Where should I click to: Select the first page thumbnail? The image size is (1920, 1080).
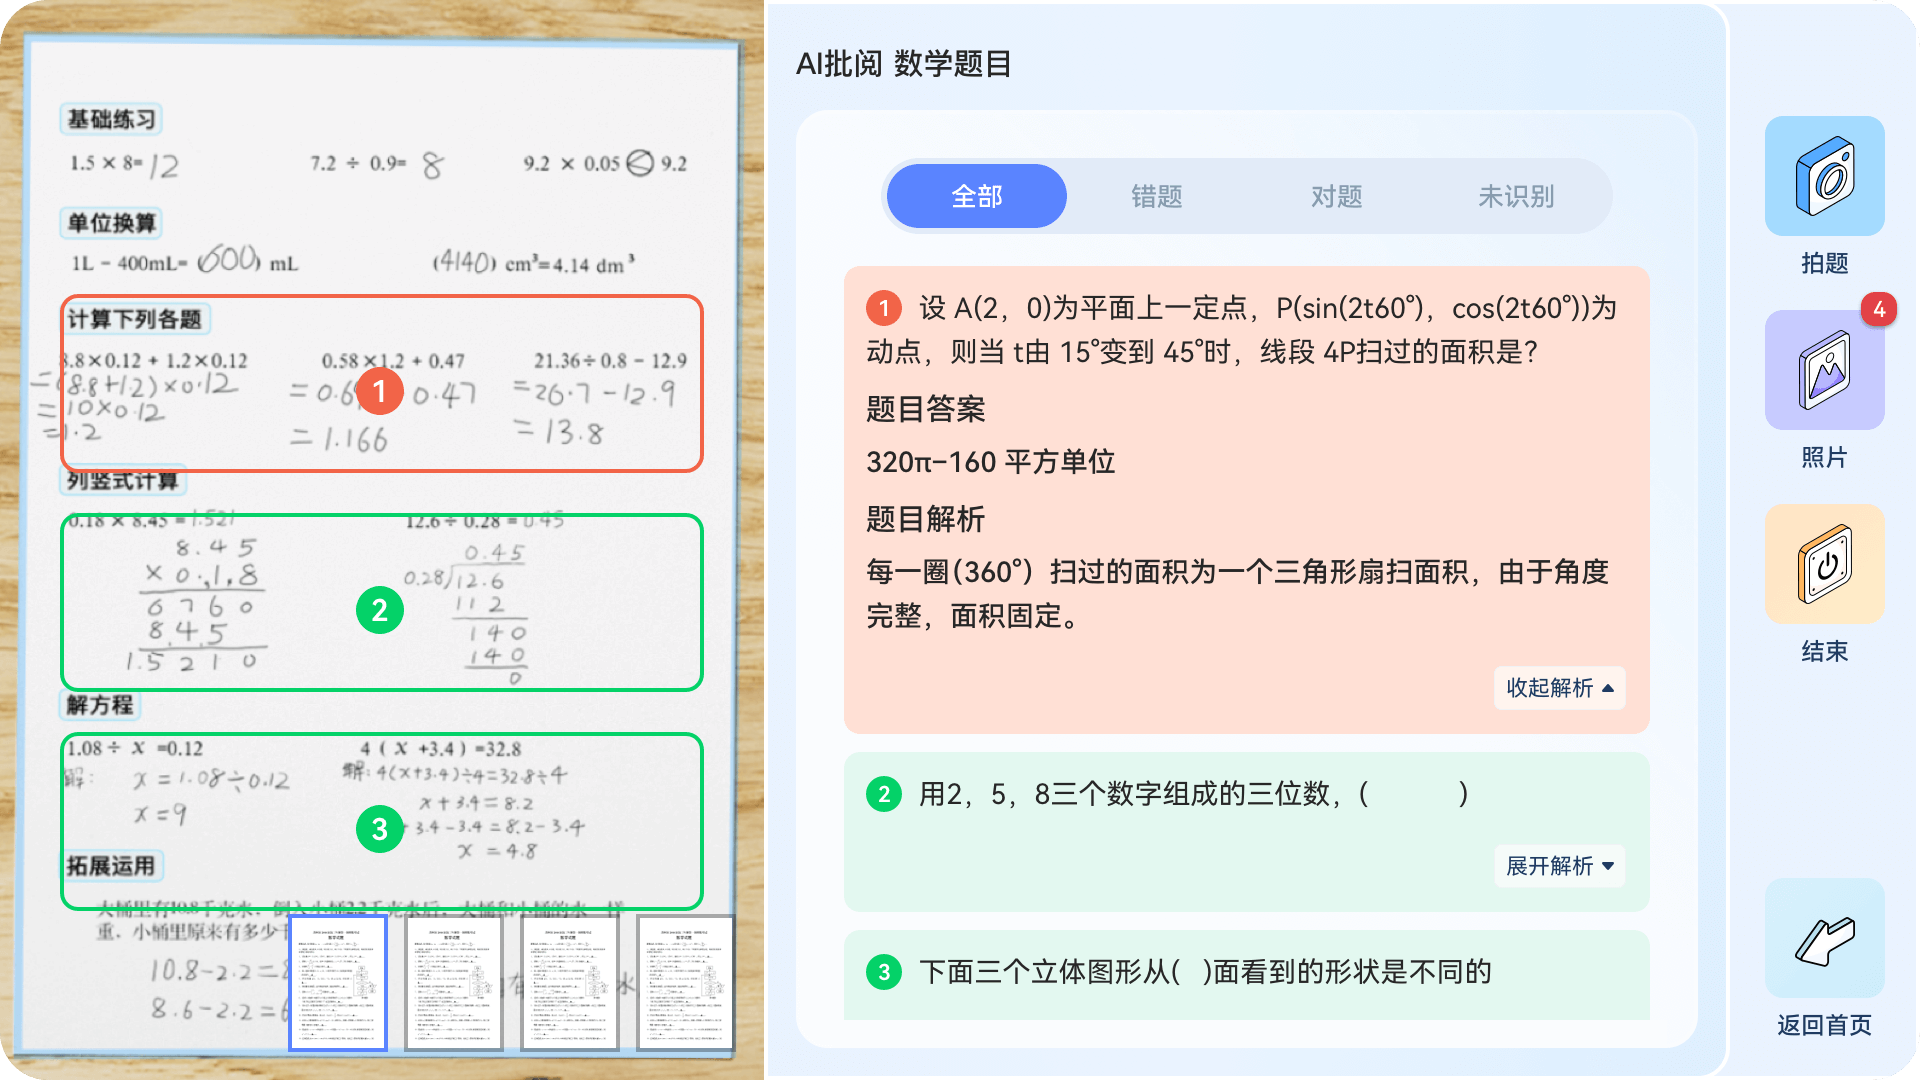338,982
